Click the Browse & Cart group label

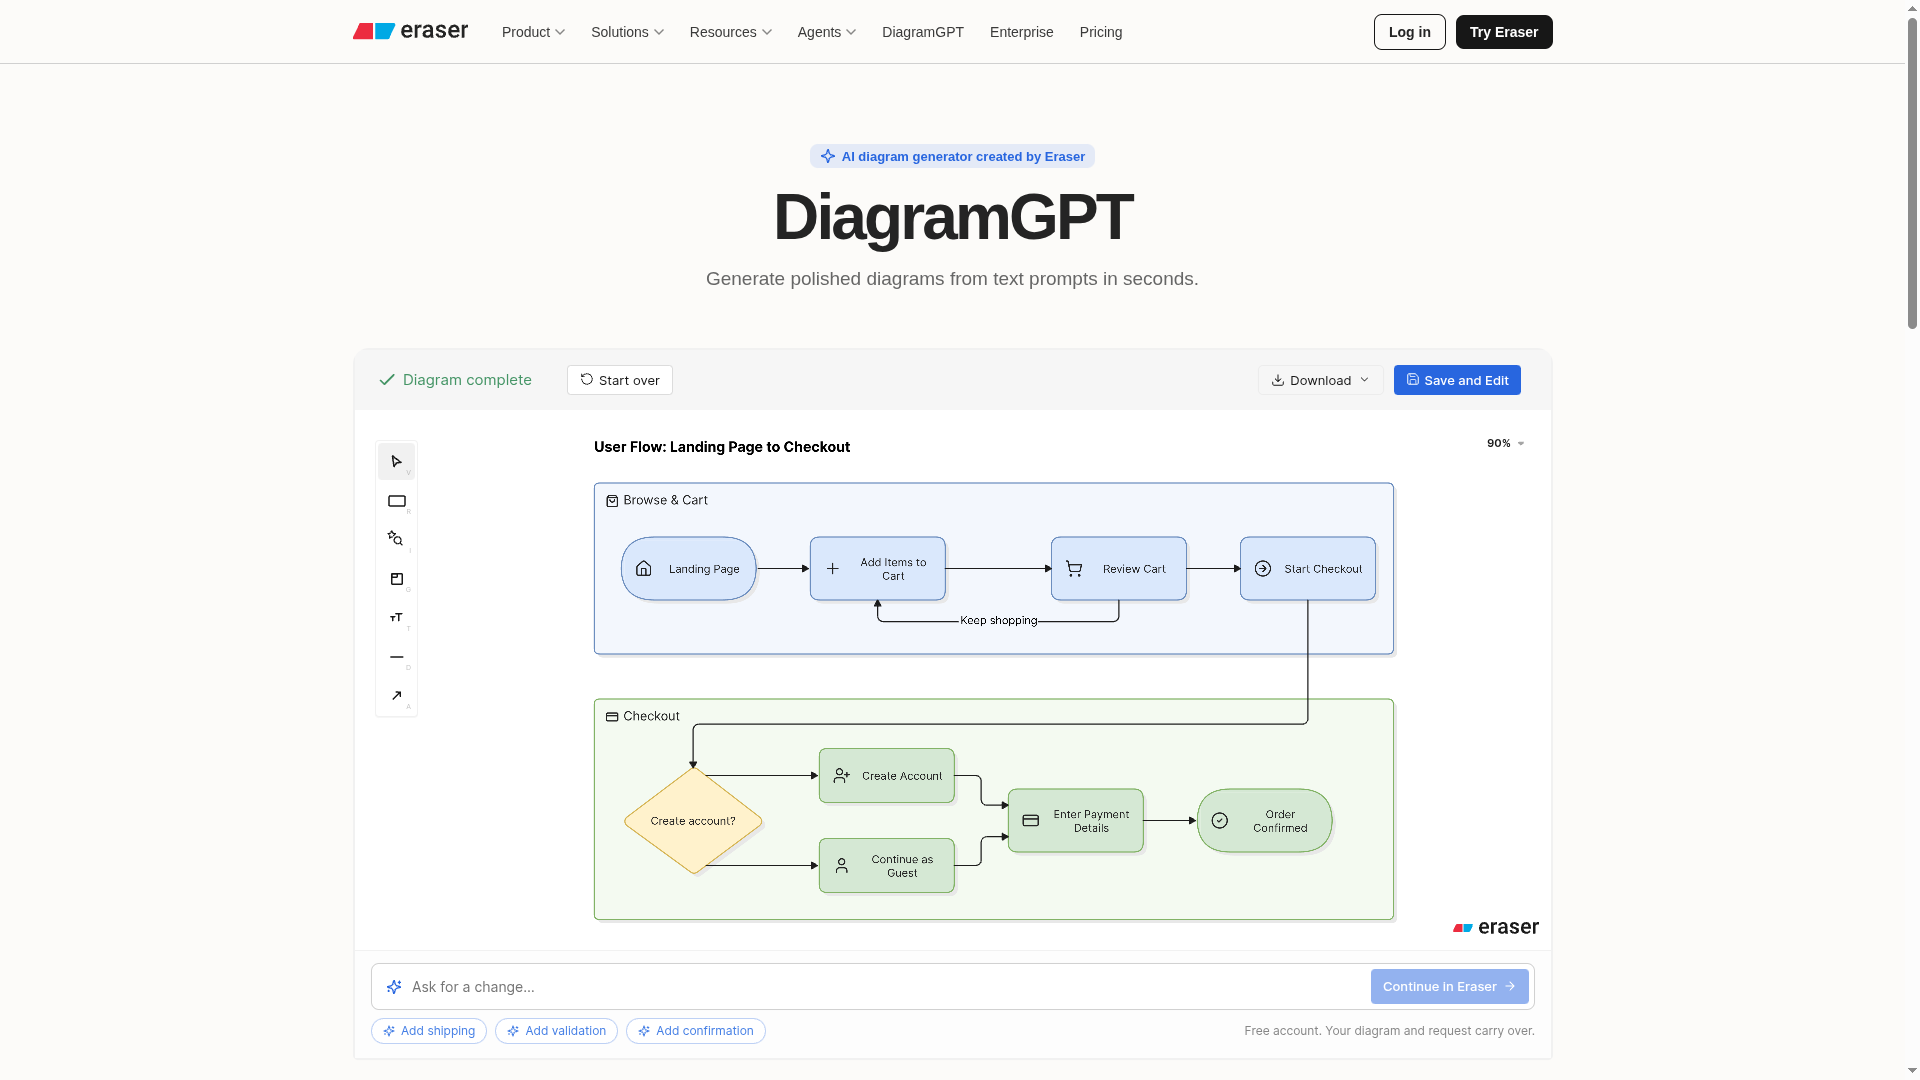(x=665, y=500)
